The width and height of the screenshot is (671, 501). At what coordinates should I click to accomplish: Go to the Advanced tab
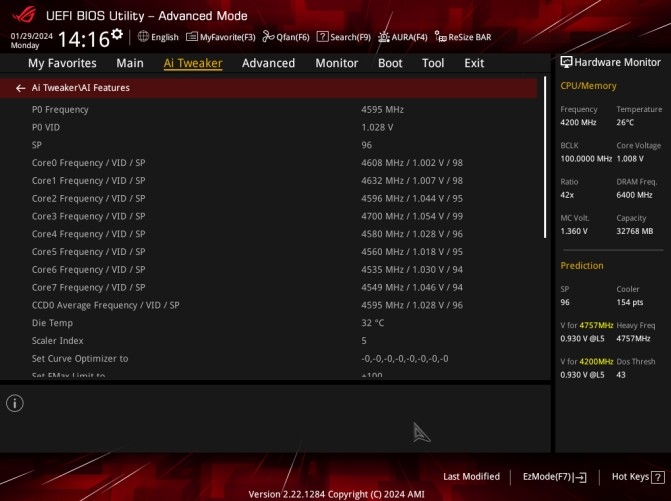click(268, 63)
